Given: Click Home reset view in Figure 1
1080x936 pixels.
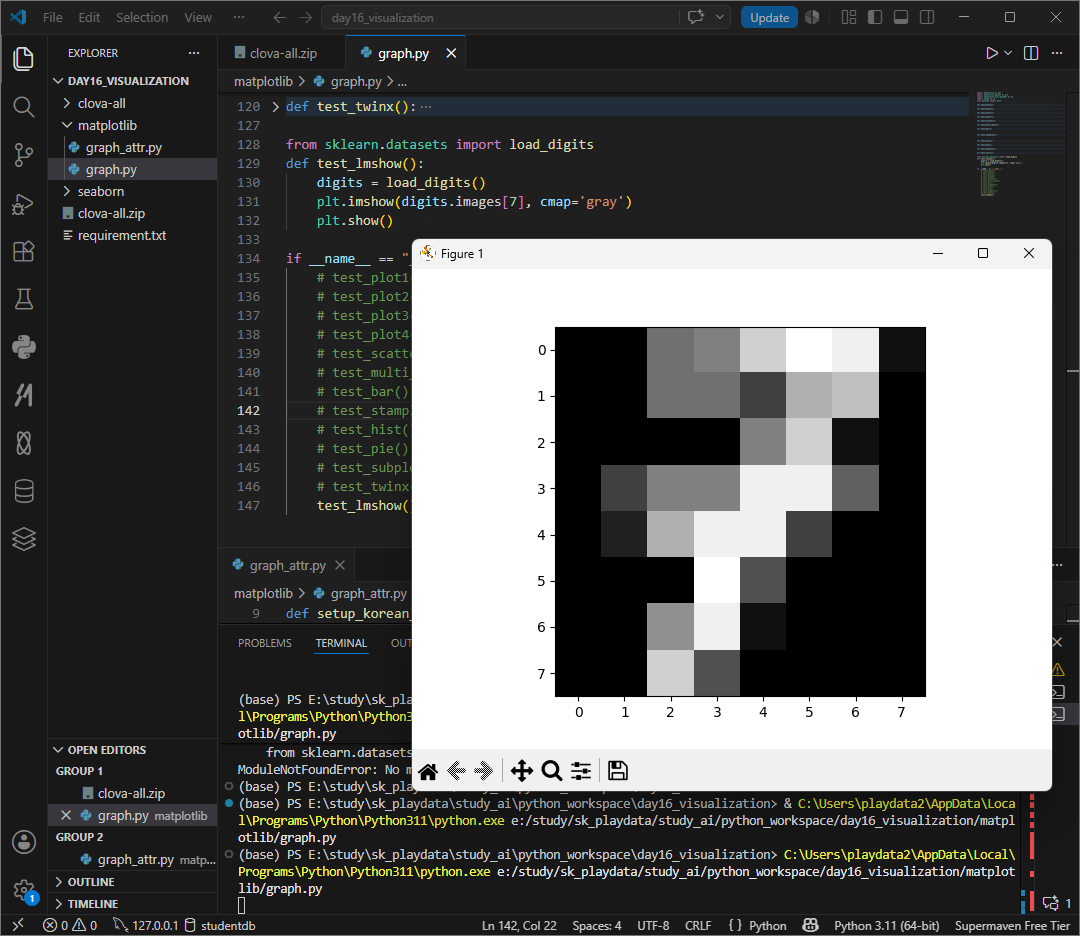Looking at the screenshot, I should pos(428,771).
